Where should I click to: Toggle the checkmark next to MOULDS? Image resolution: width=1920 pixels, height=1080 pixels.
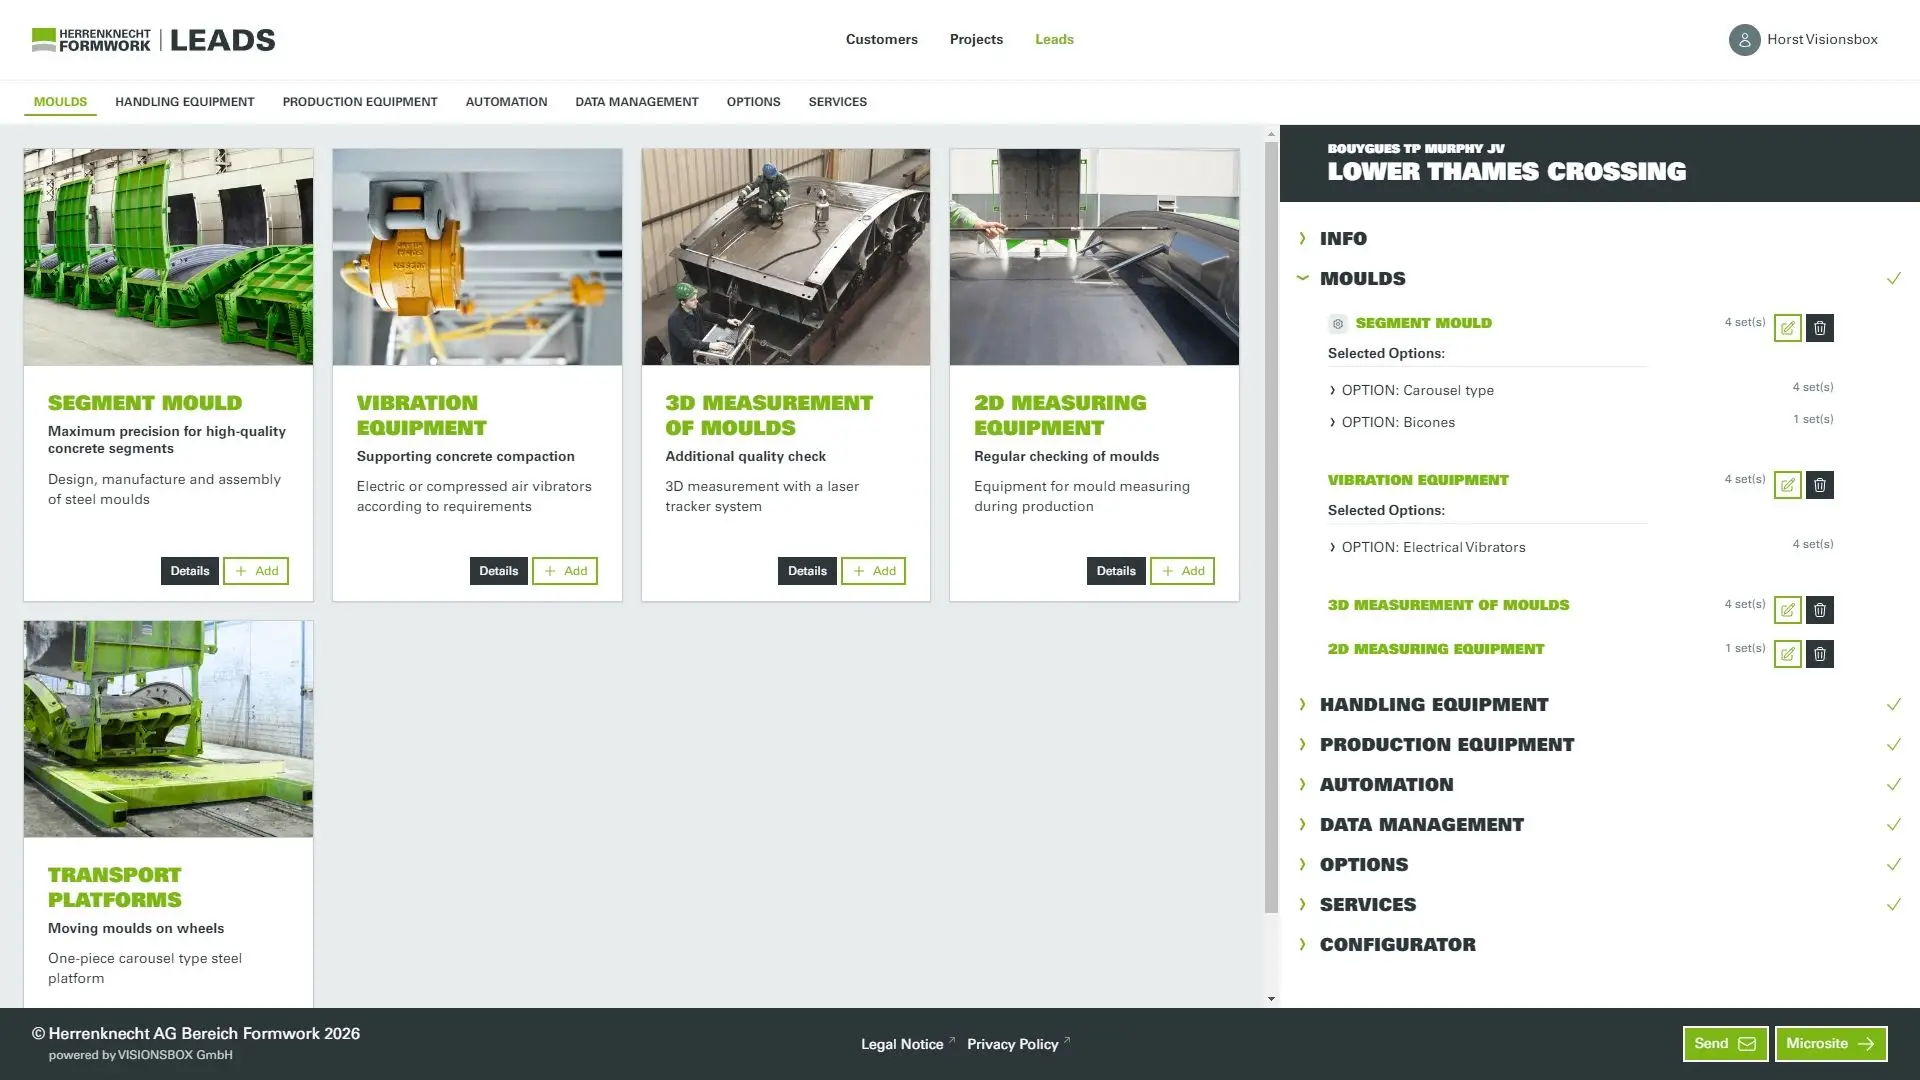(1893, 278)
